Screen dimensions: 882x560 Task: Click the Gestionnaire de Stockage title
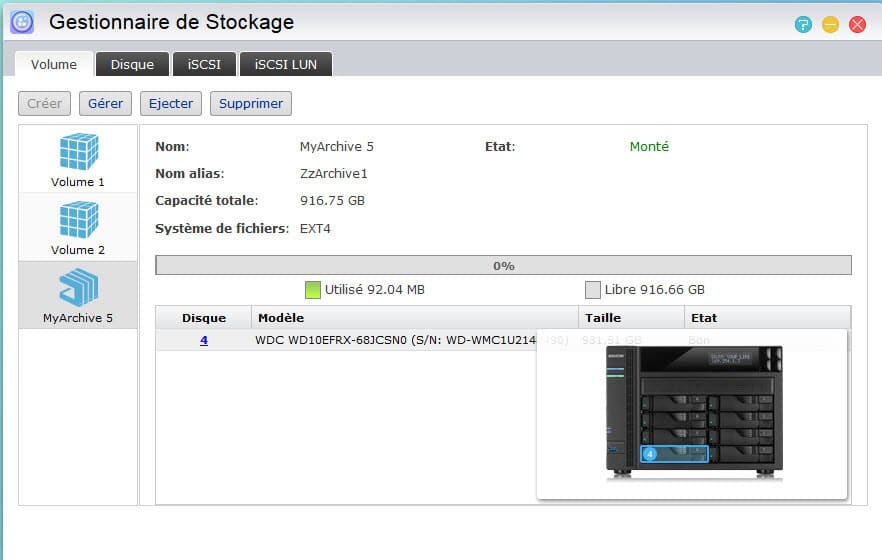[172, 22]
